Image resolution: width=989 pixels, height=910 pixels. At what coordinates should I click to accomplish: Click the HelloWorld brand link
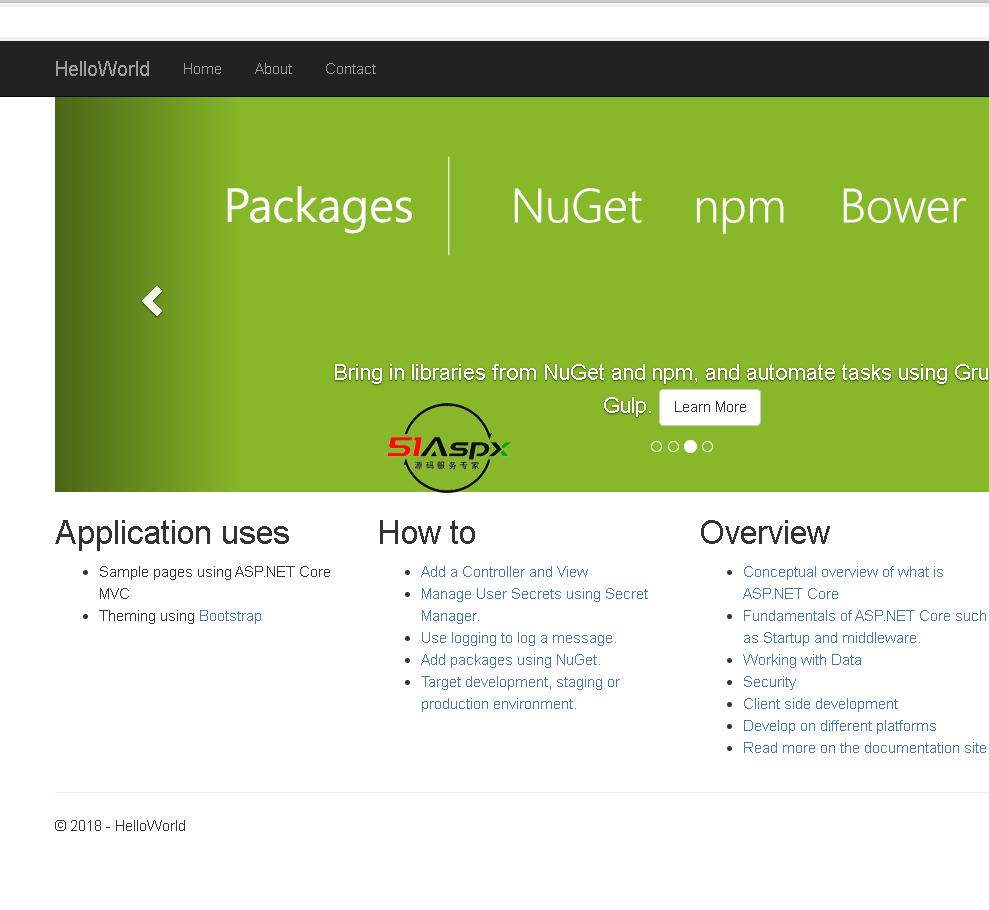tap(102, 69)
